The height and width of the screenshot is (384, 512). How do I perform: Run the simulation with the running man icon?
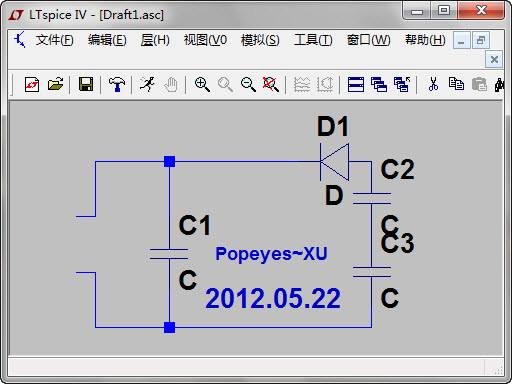pyautogui.click(x=147, y=84)
